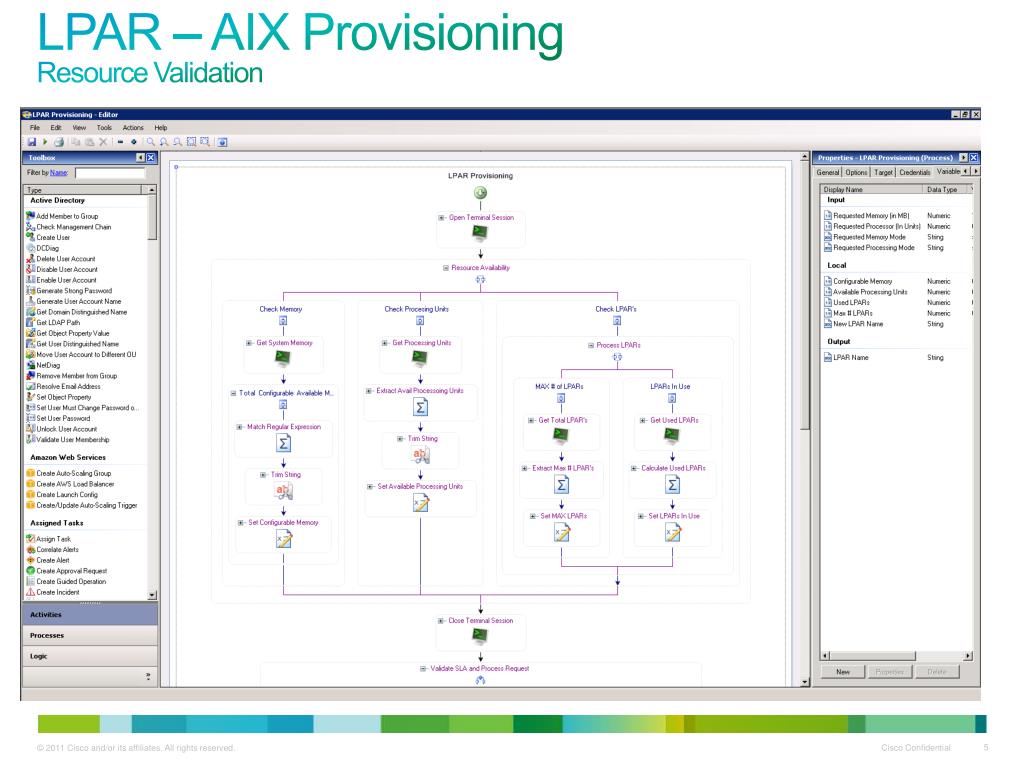Open the Edit menu

pyautogui.click(x=56, y=127)
